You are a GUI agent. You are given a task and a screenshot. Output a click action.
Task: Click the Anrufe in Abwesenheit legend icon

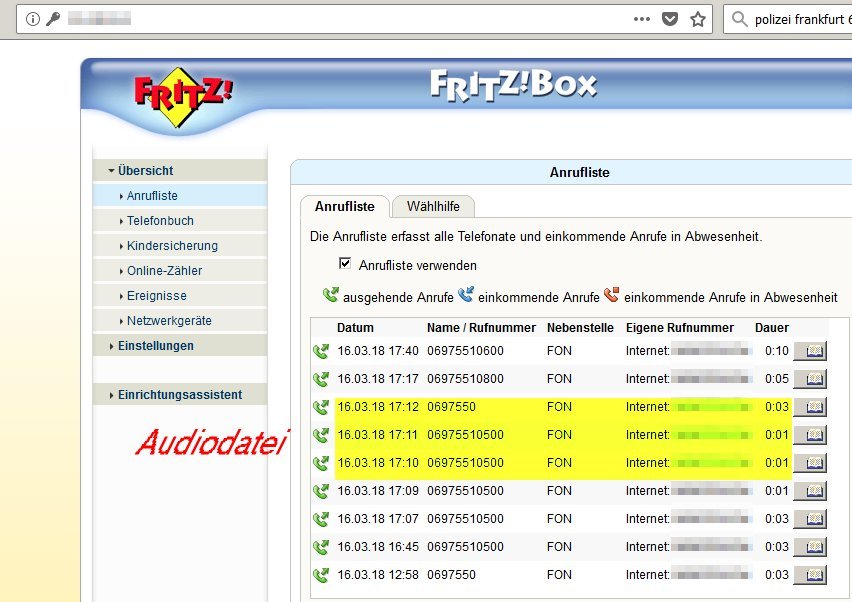611,294
